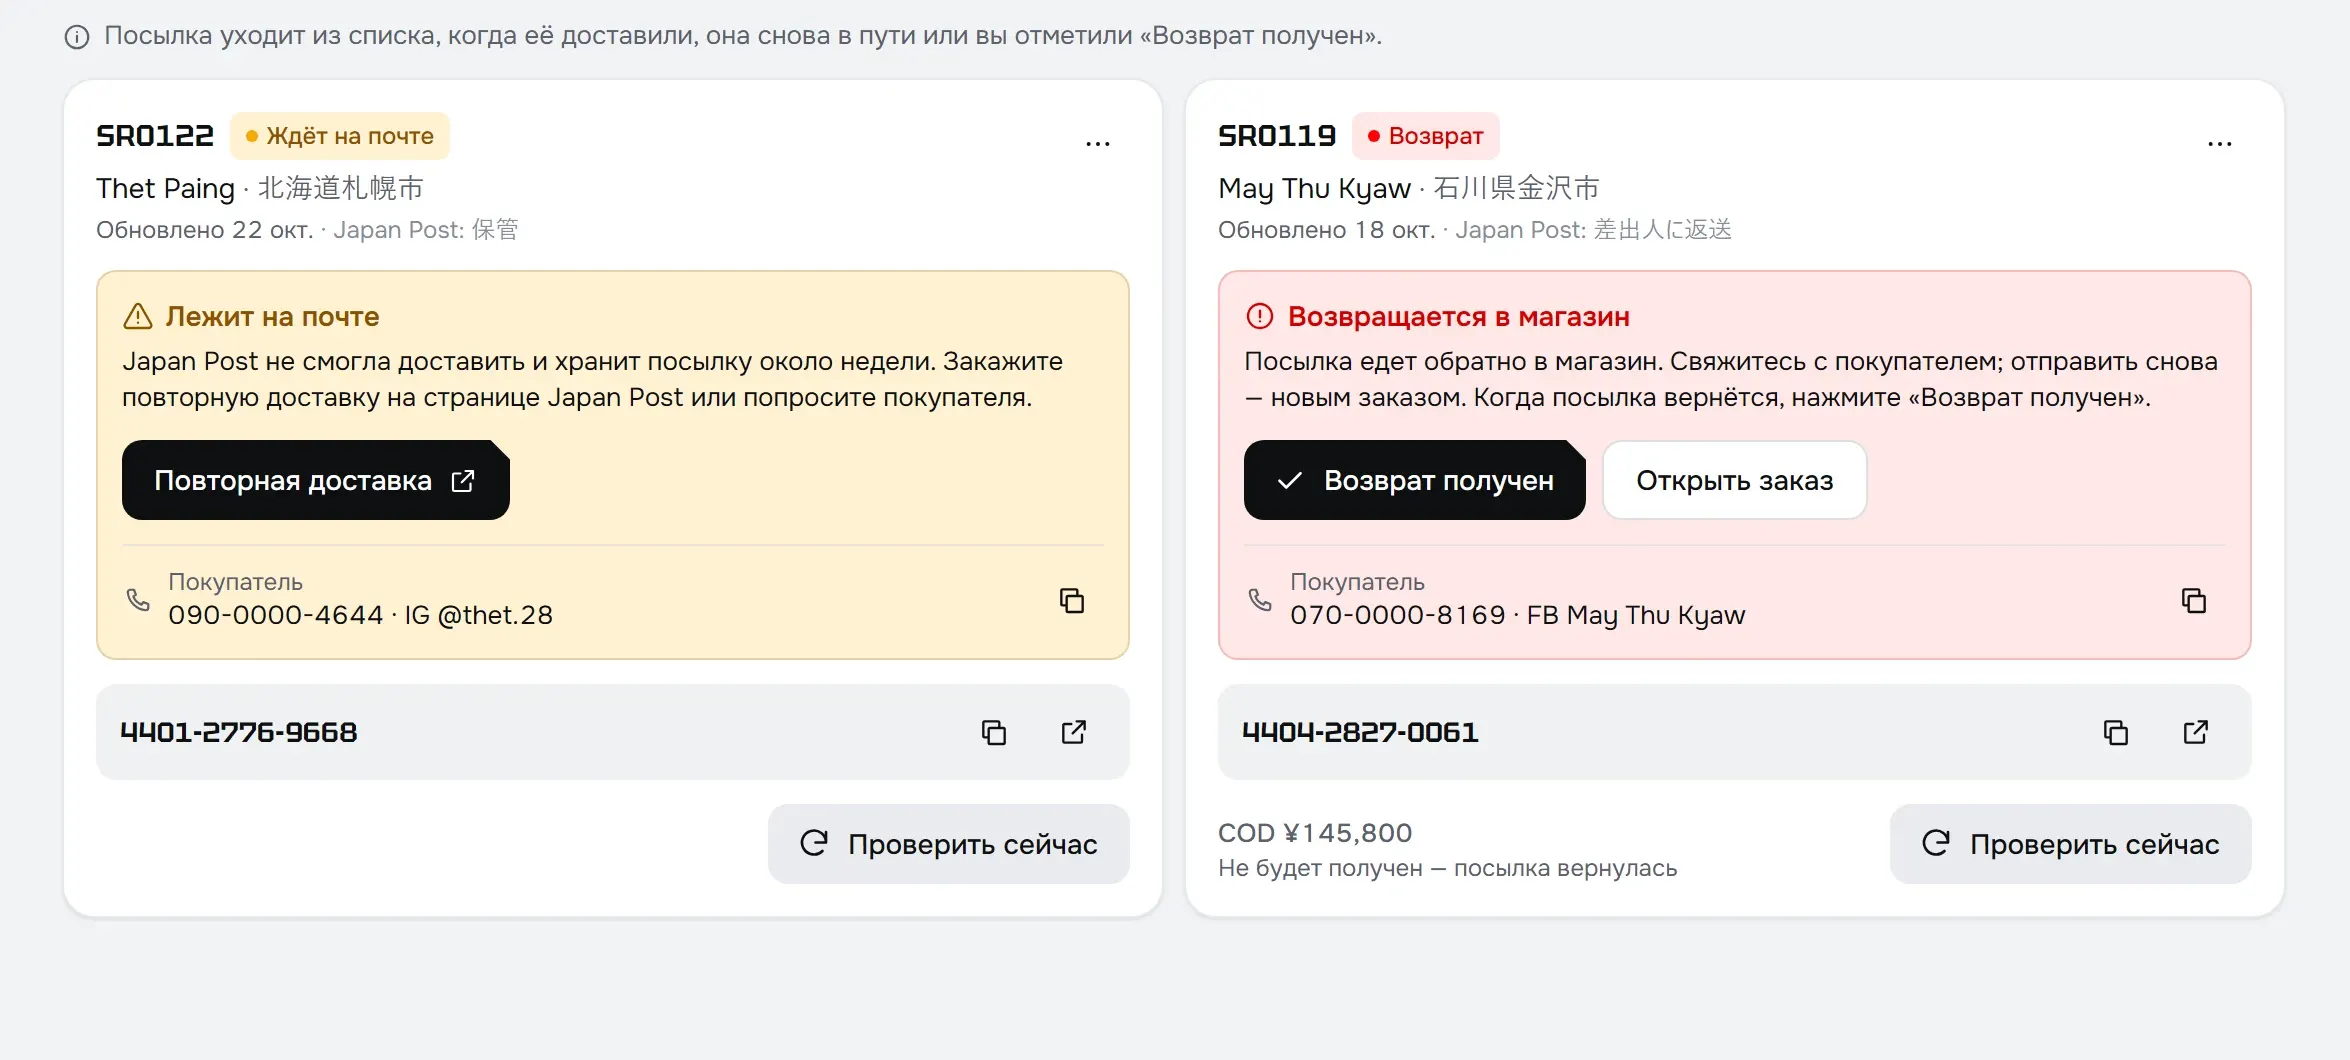Mark Возврат получен for SR0119

point(1415,480)
